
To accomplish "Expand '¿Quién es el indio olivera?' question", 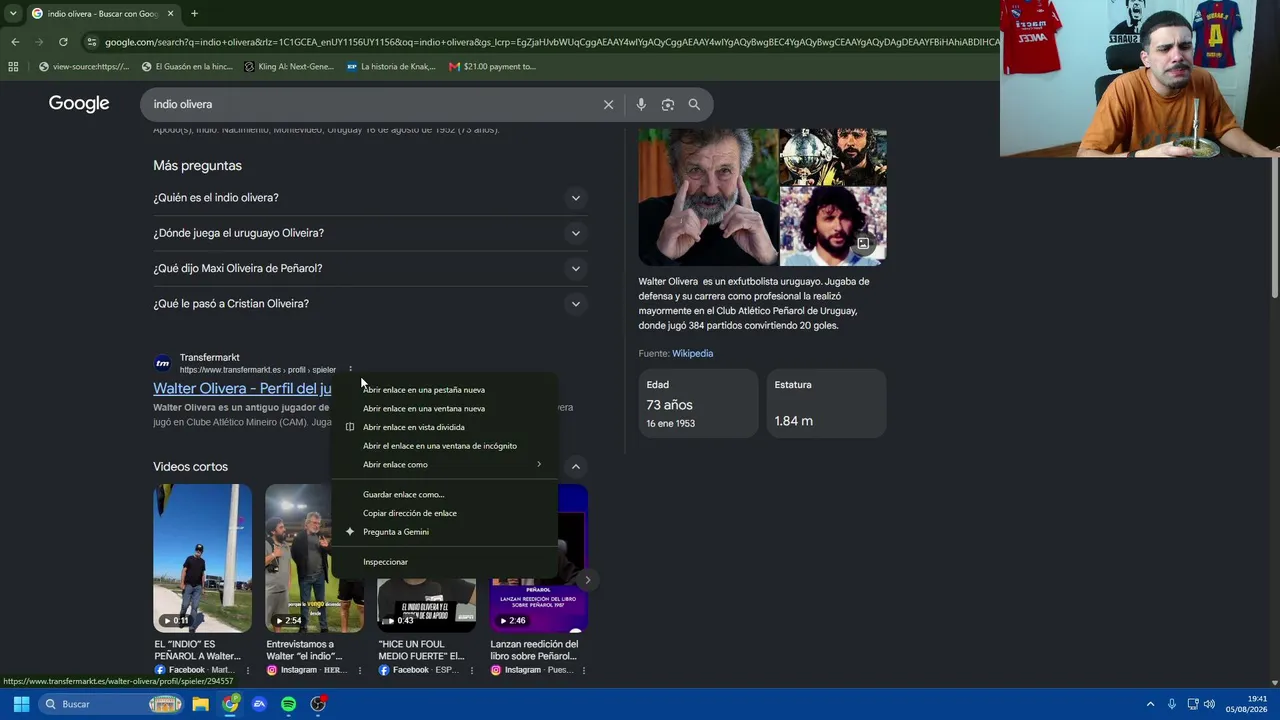I will [x=370, y=198].
